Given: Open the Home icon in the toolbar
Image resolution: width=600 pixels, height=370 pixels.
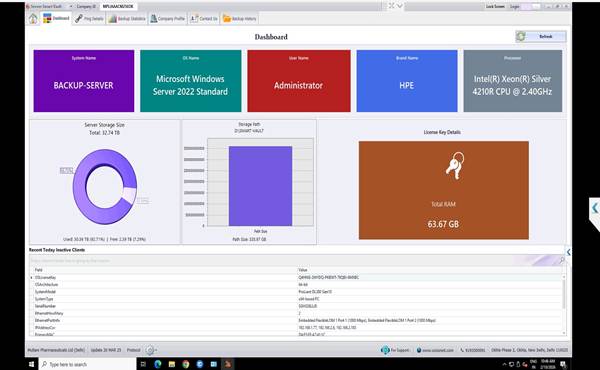Looking at the screenshot, I should point(33,18).
